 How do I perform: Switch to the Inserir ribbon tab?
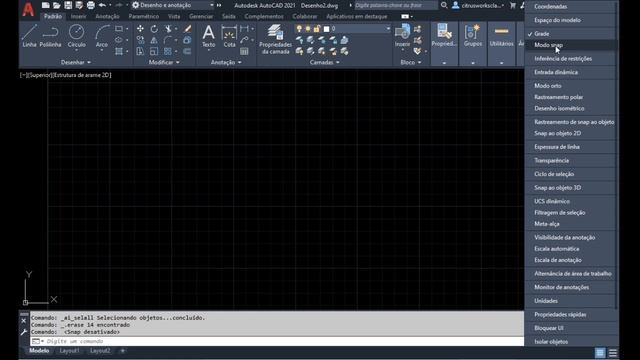click(x=78, y=17)
